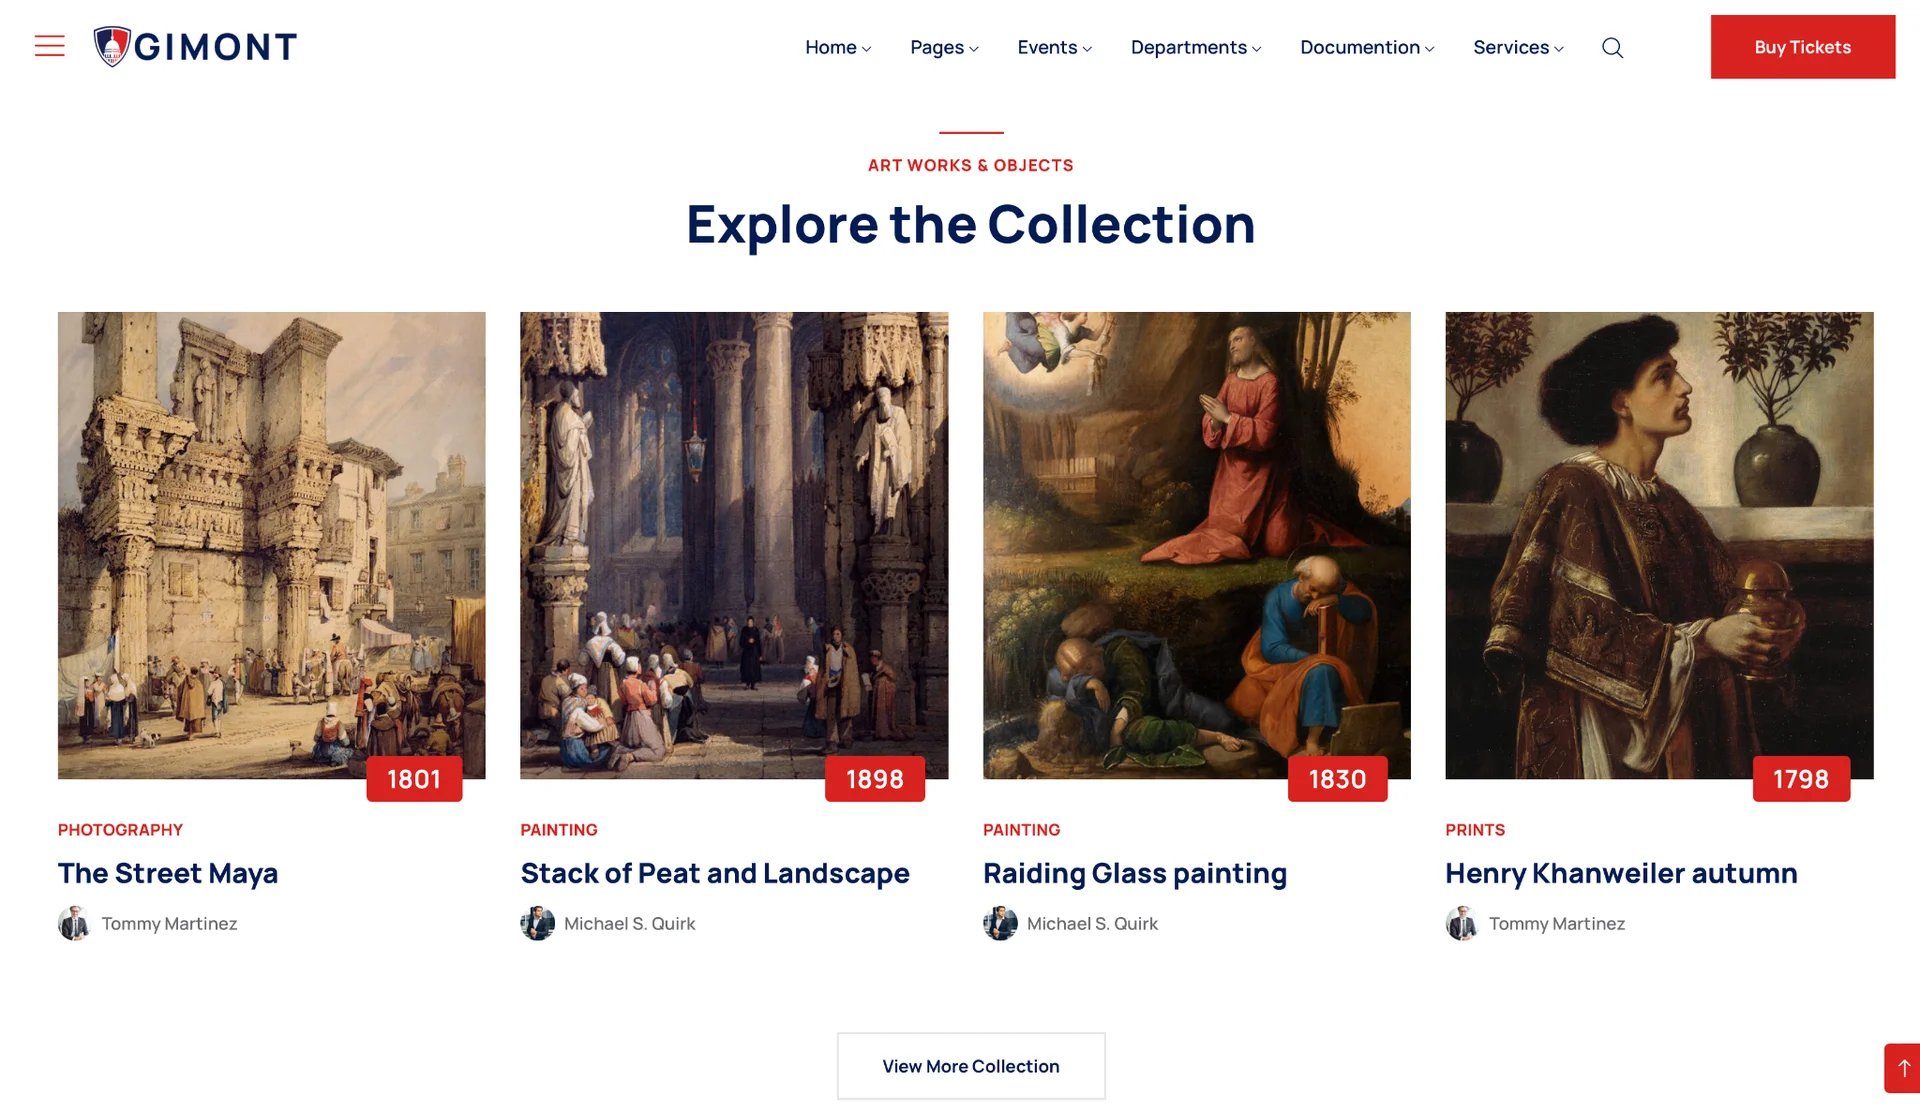This screenshot has height=1110, width=1920.
Task: Open the Events menu item
Action: [1054, 47]
